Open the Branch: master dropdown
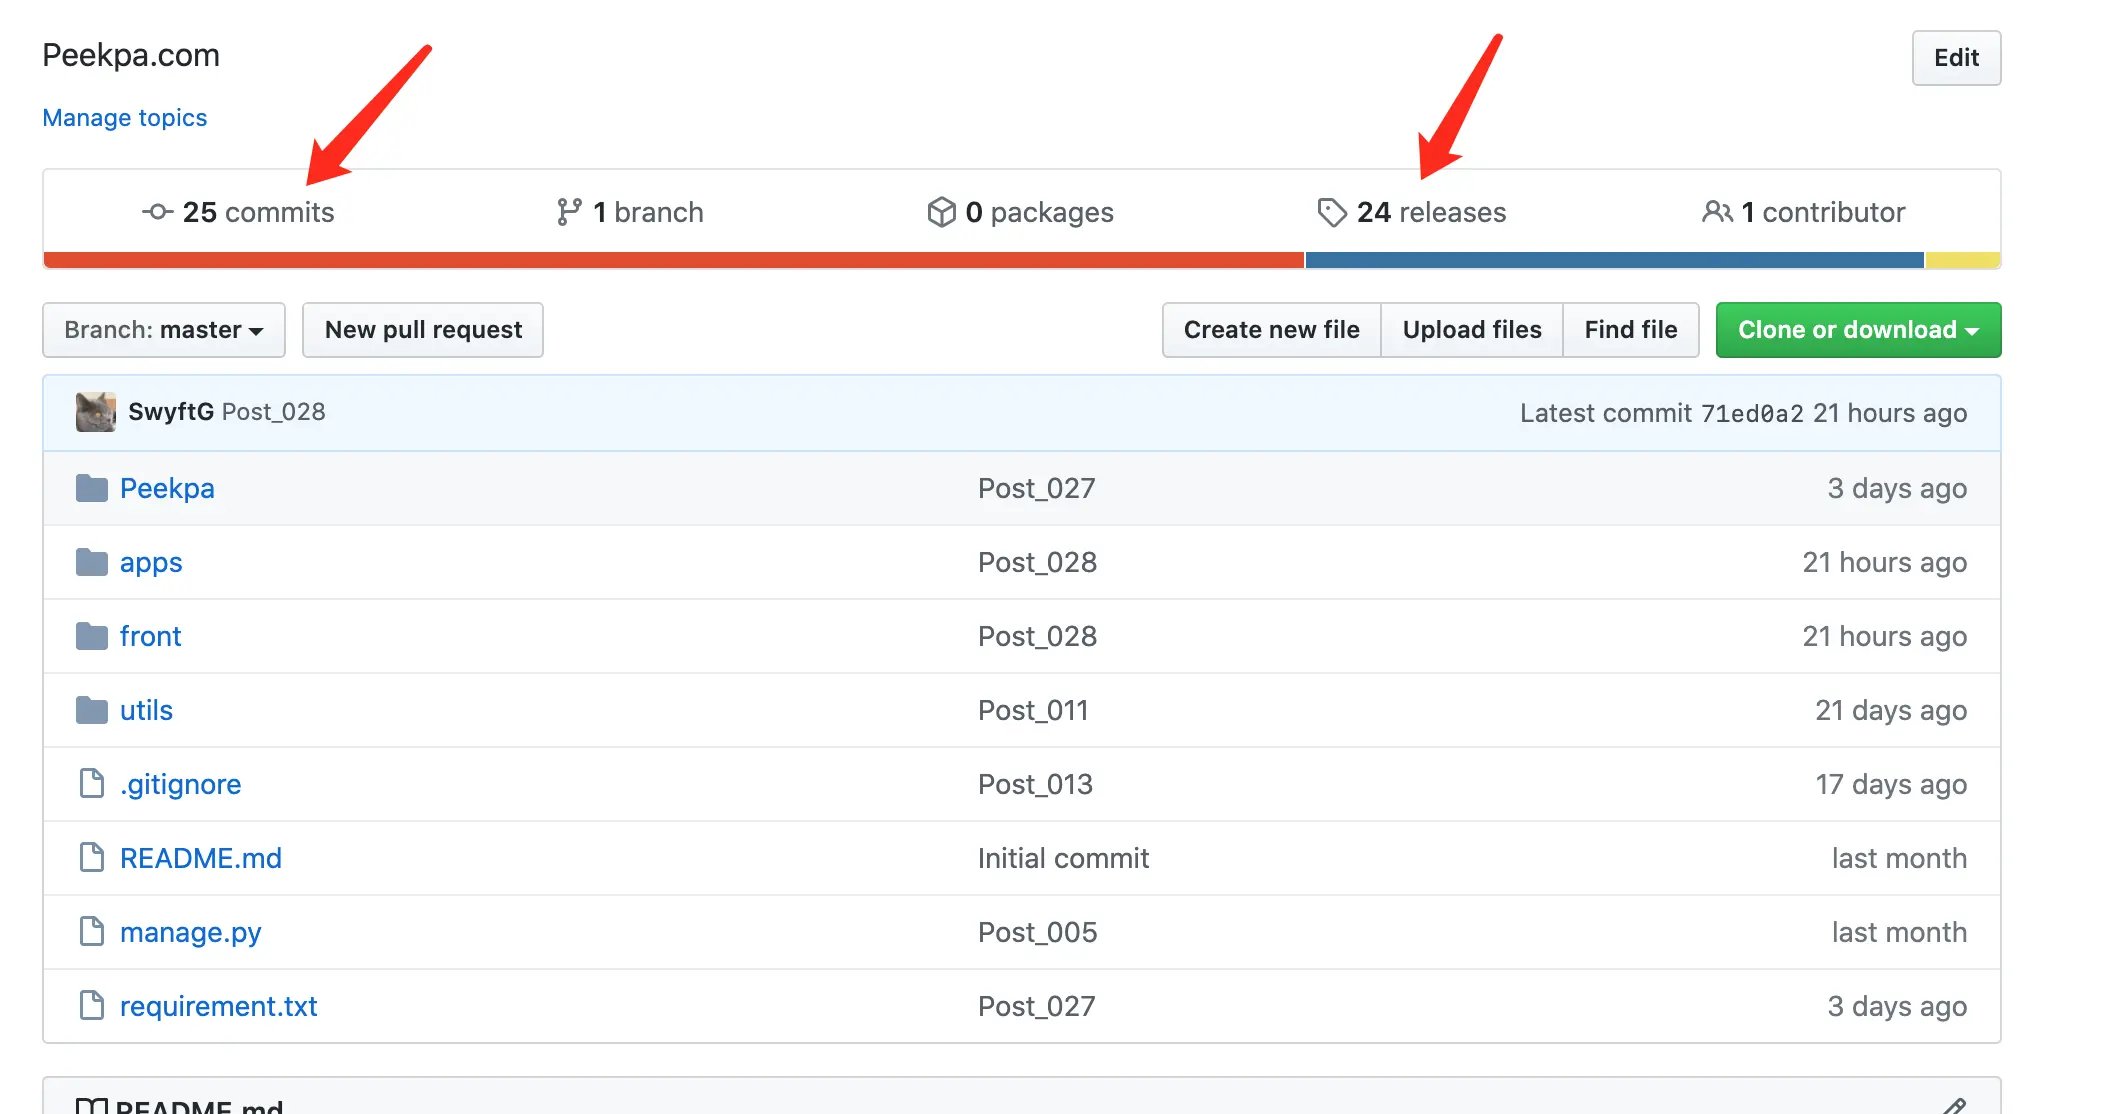The width and height of the screenshot is (2108, 1114). pyautogui.click(x=164, y=330)
